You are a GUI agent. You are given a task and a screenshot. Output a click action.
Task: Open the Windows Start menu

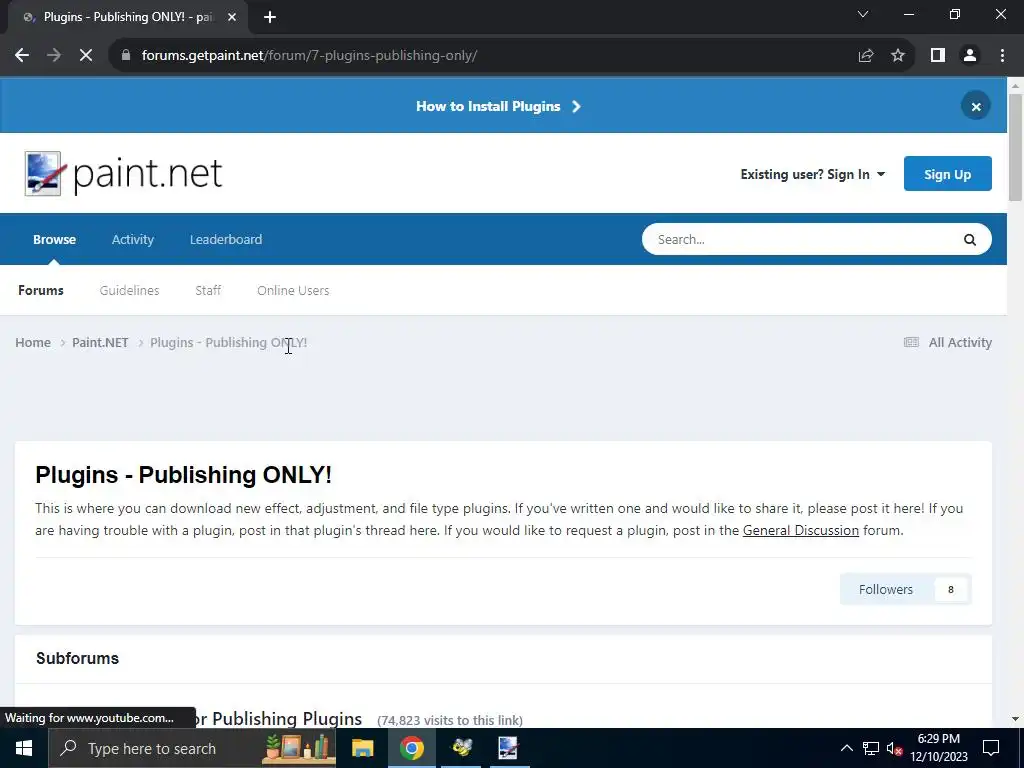point(24,748)
